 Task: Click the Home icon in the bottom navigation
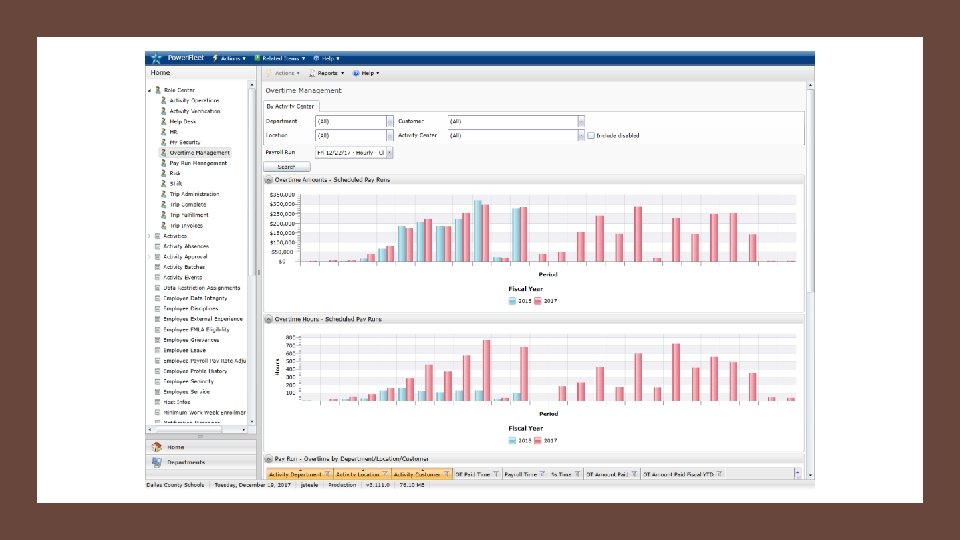157,447
